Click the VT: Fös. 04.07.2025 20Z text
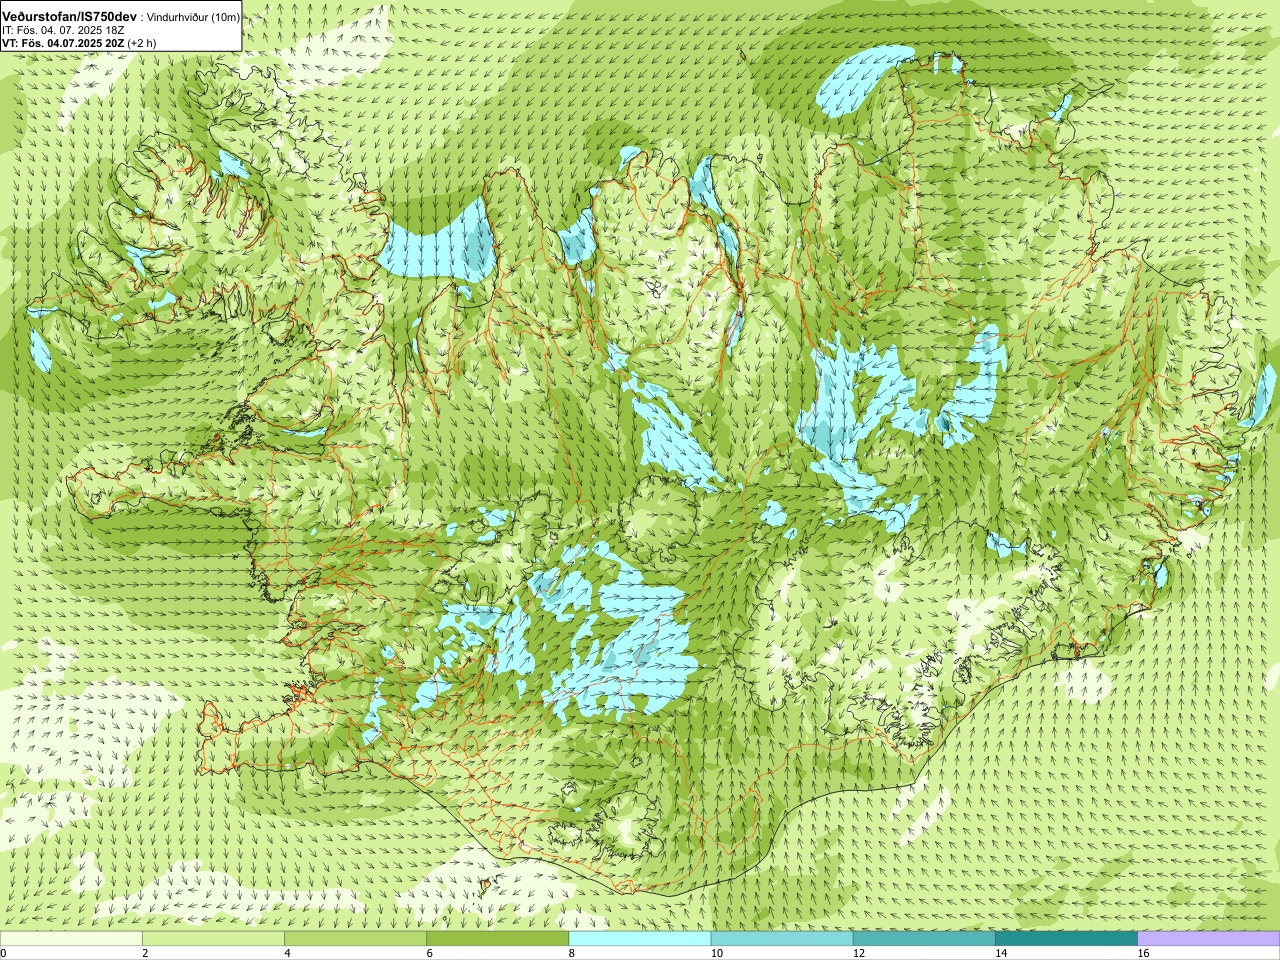 click(x=63, y=43)
